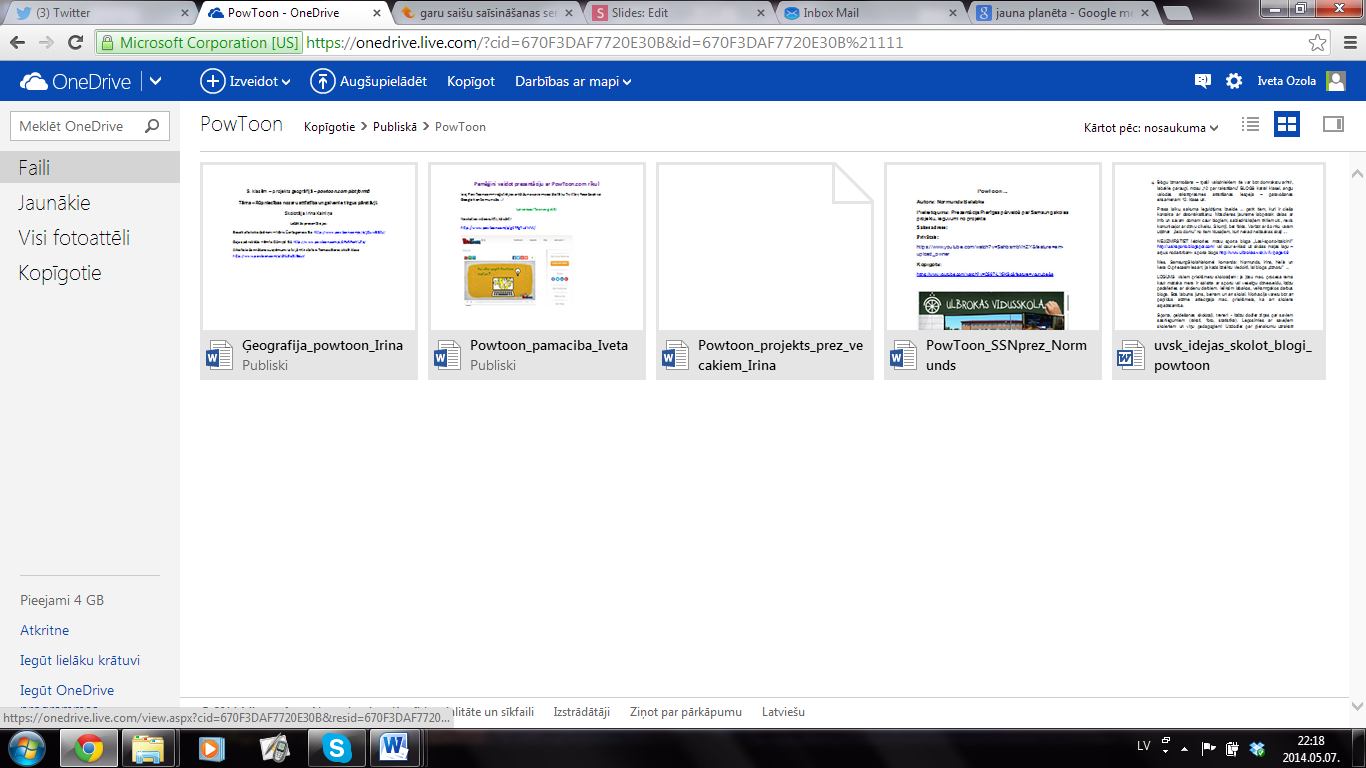Image resolution: width=1366 pixels, height=768 pixels.
Task: Click the Kopīgotie breadcrumb link
Action: click(x=329, y=127)
